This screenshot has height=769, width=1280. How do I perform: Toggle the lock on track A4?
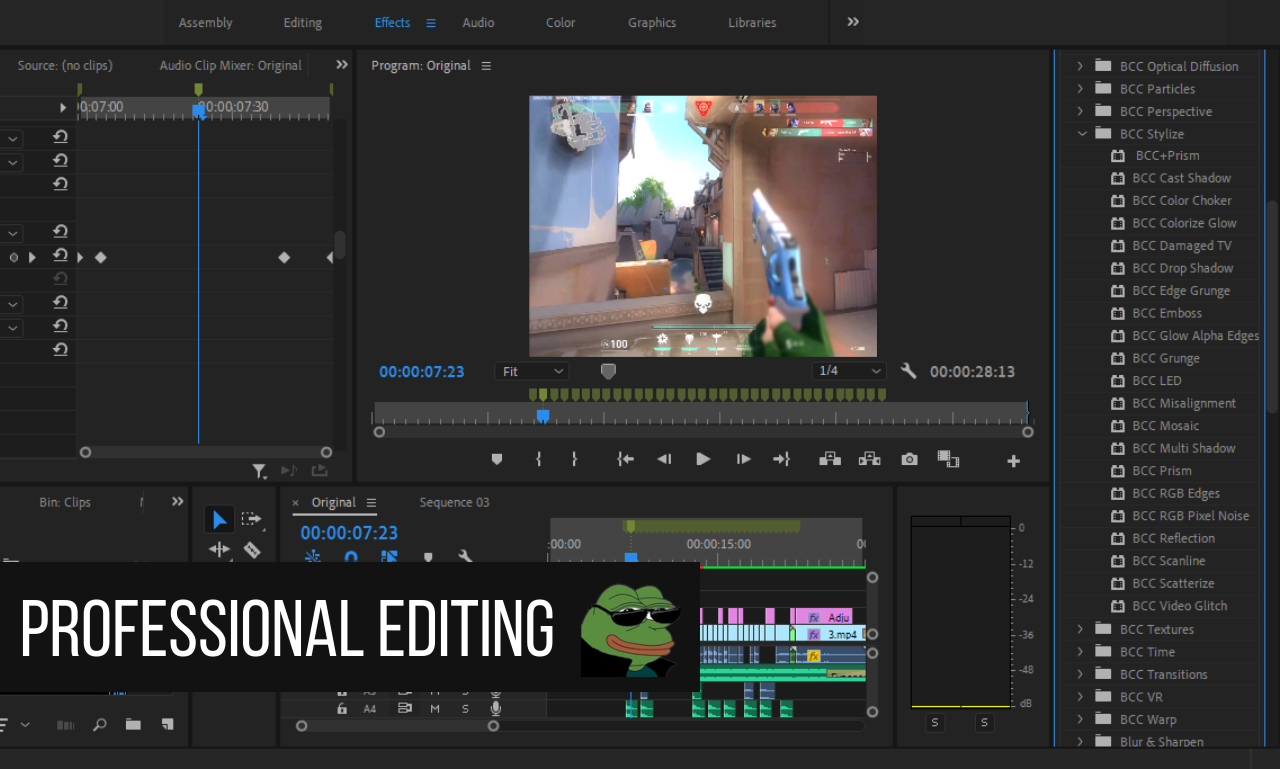click(342, 708)
